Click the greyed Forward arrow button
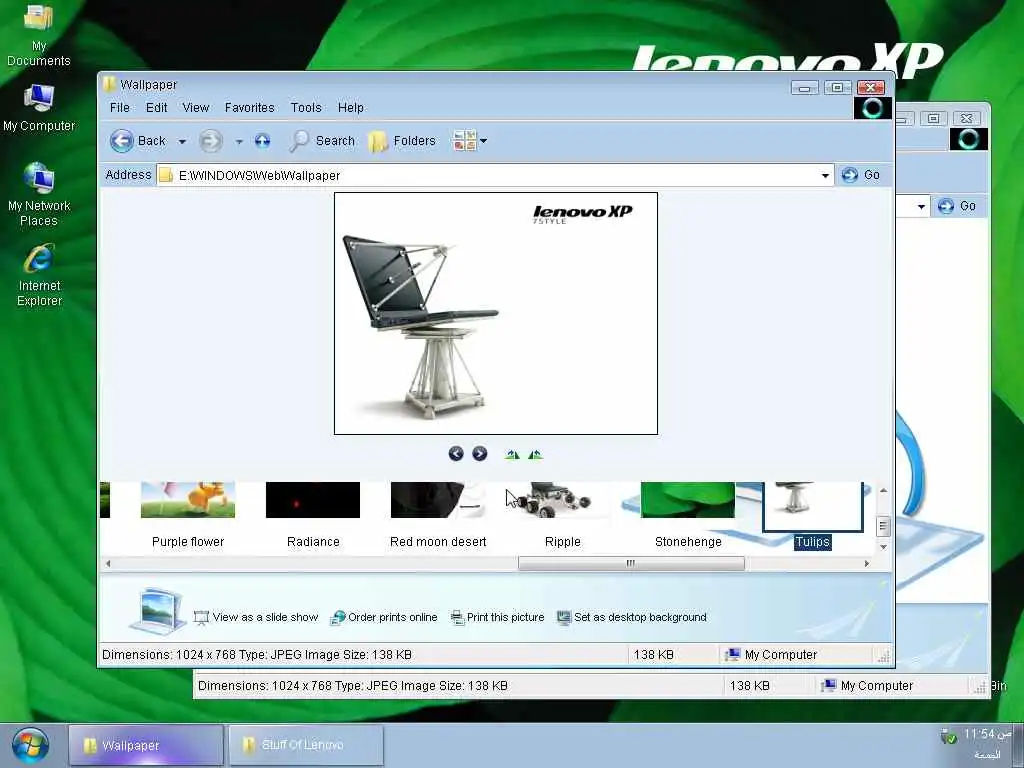Viewport: 1024px width, 768px height. pyautogui.click(x=210, y=140)
